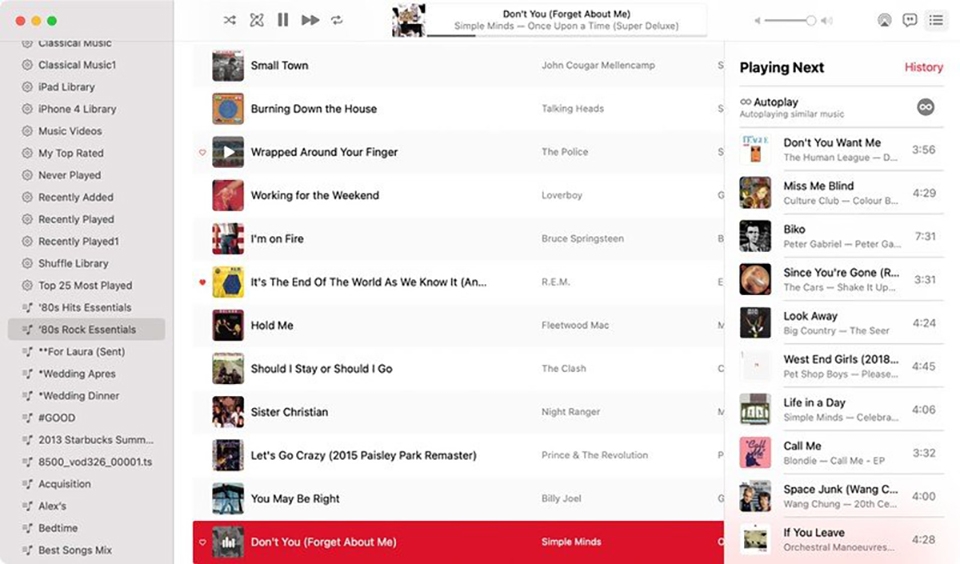
Task: Select Biko in the Playing Next queue
Action: pyautogui.click(x=841, y=236)
